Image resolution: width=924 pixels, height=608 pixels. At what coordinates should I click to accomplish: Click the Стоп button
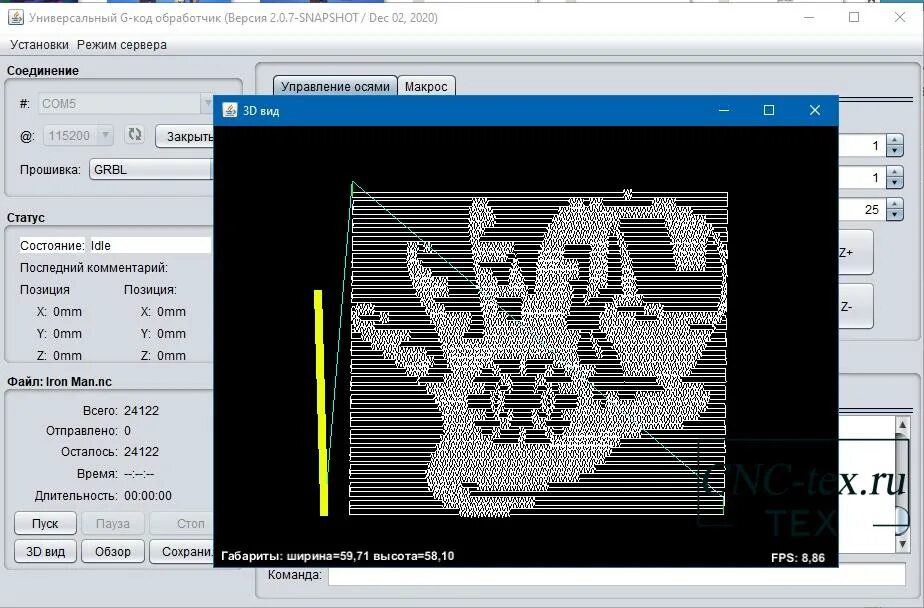[x=182, y=523]
